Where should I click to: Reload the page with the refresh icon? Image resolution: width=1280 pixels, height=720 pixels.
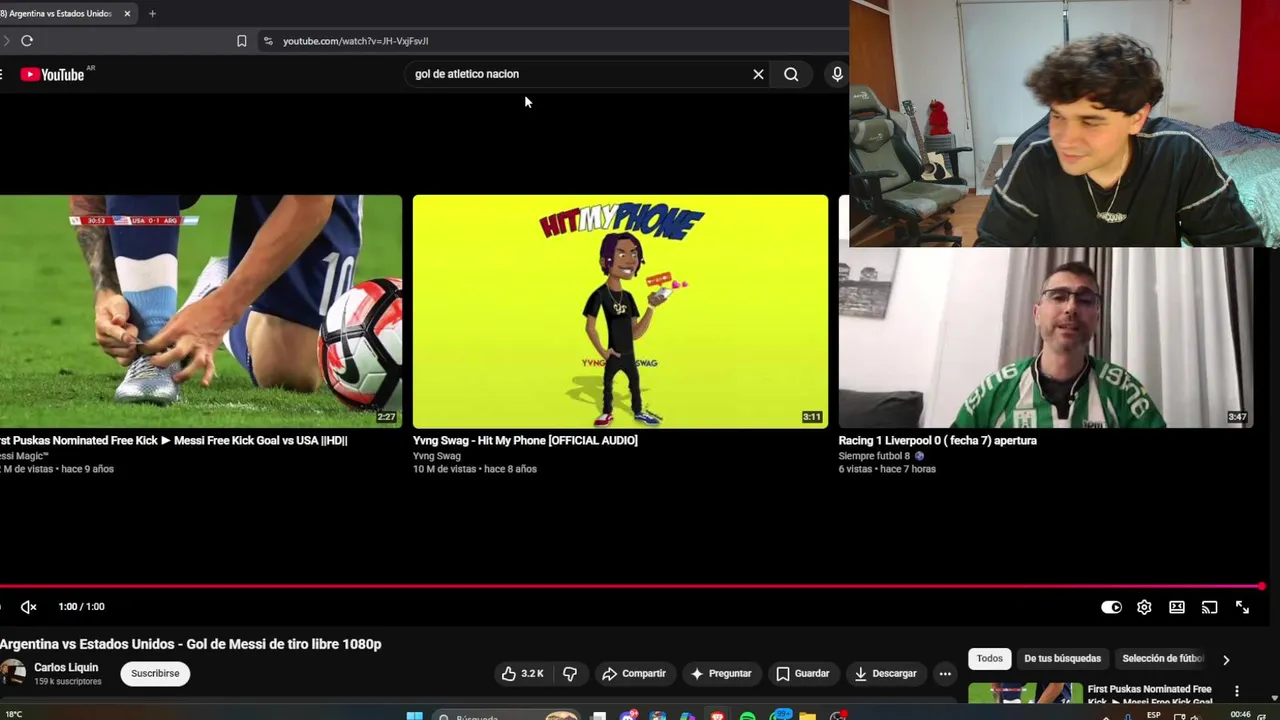(27, 41)
